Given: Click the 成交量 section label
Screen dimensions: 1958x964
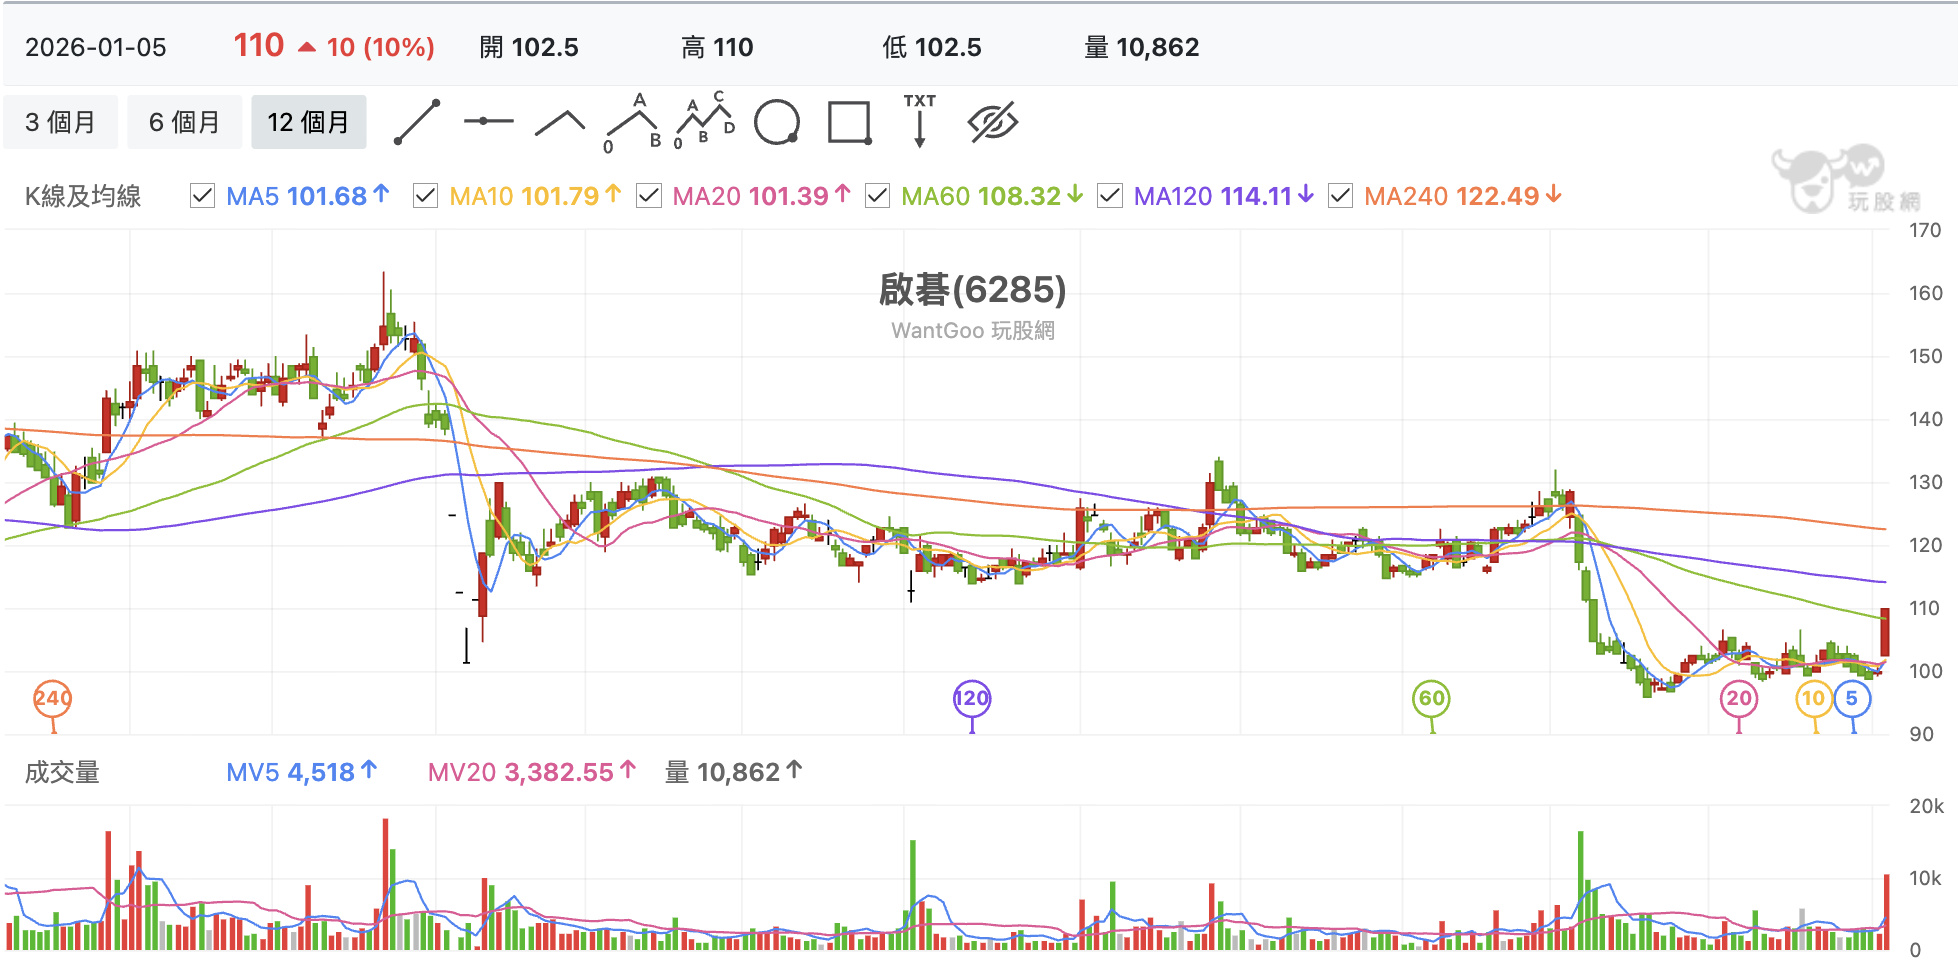Looking at the screenshot, I should 62,772.
